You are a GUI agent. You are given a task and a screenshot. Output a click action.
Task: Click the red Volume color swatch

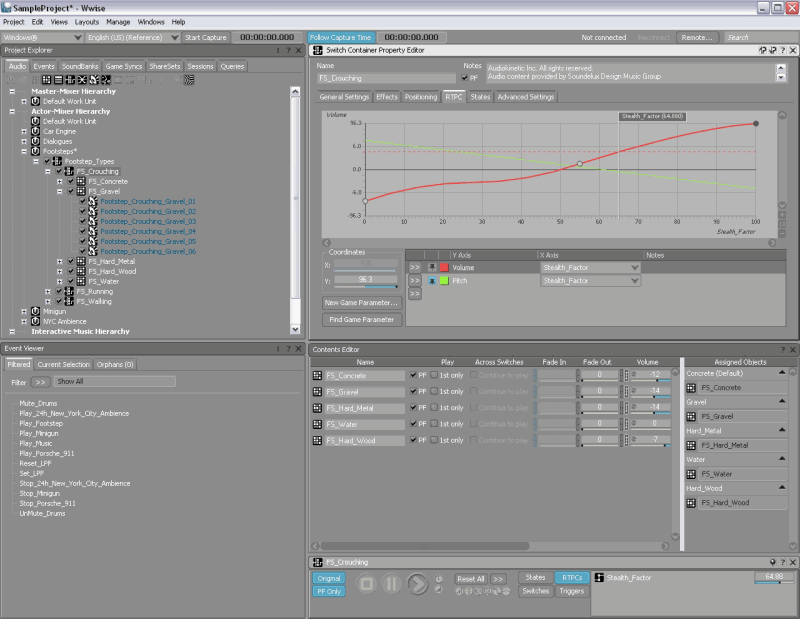click(x=444, y=267)
